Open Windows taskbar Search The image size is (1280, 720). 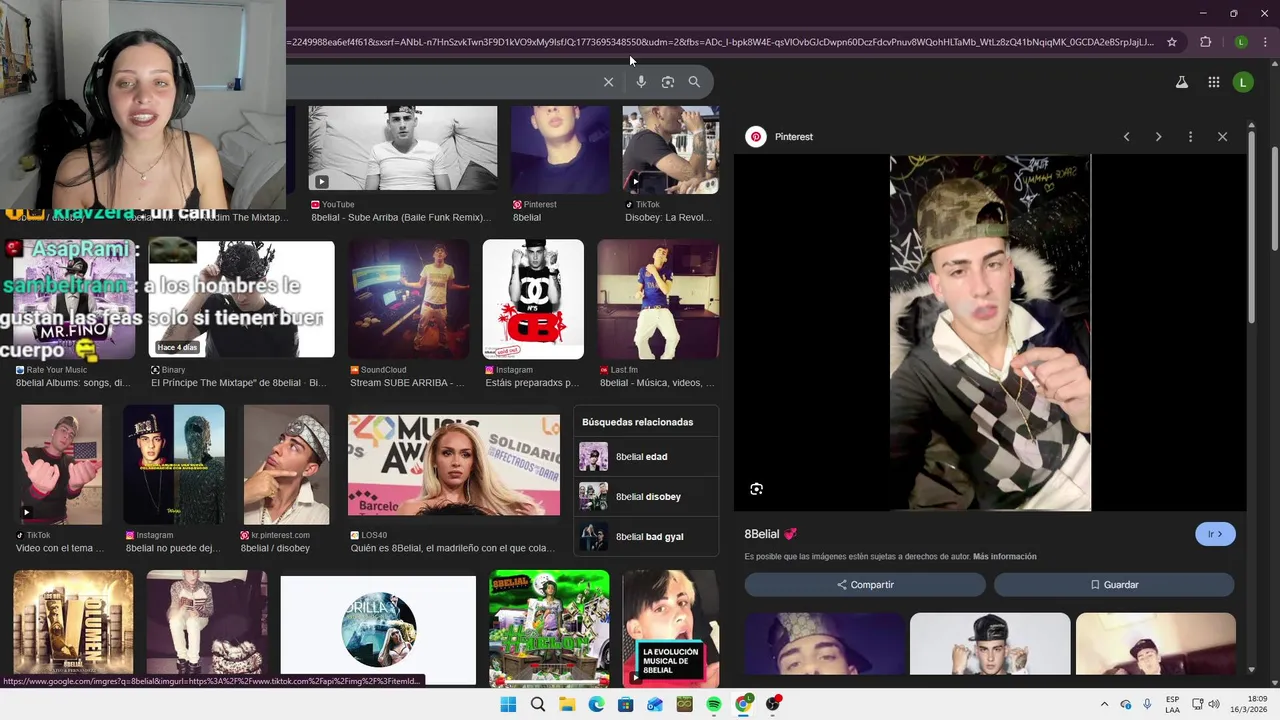[538, 704]
